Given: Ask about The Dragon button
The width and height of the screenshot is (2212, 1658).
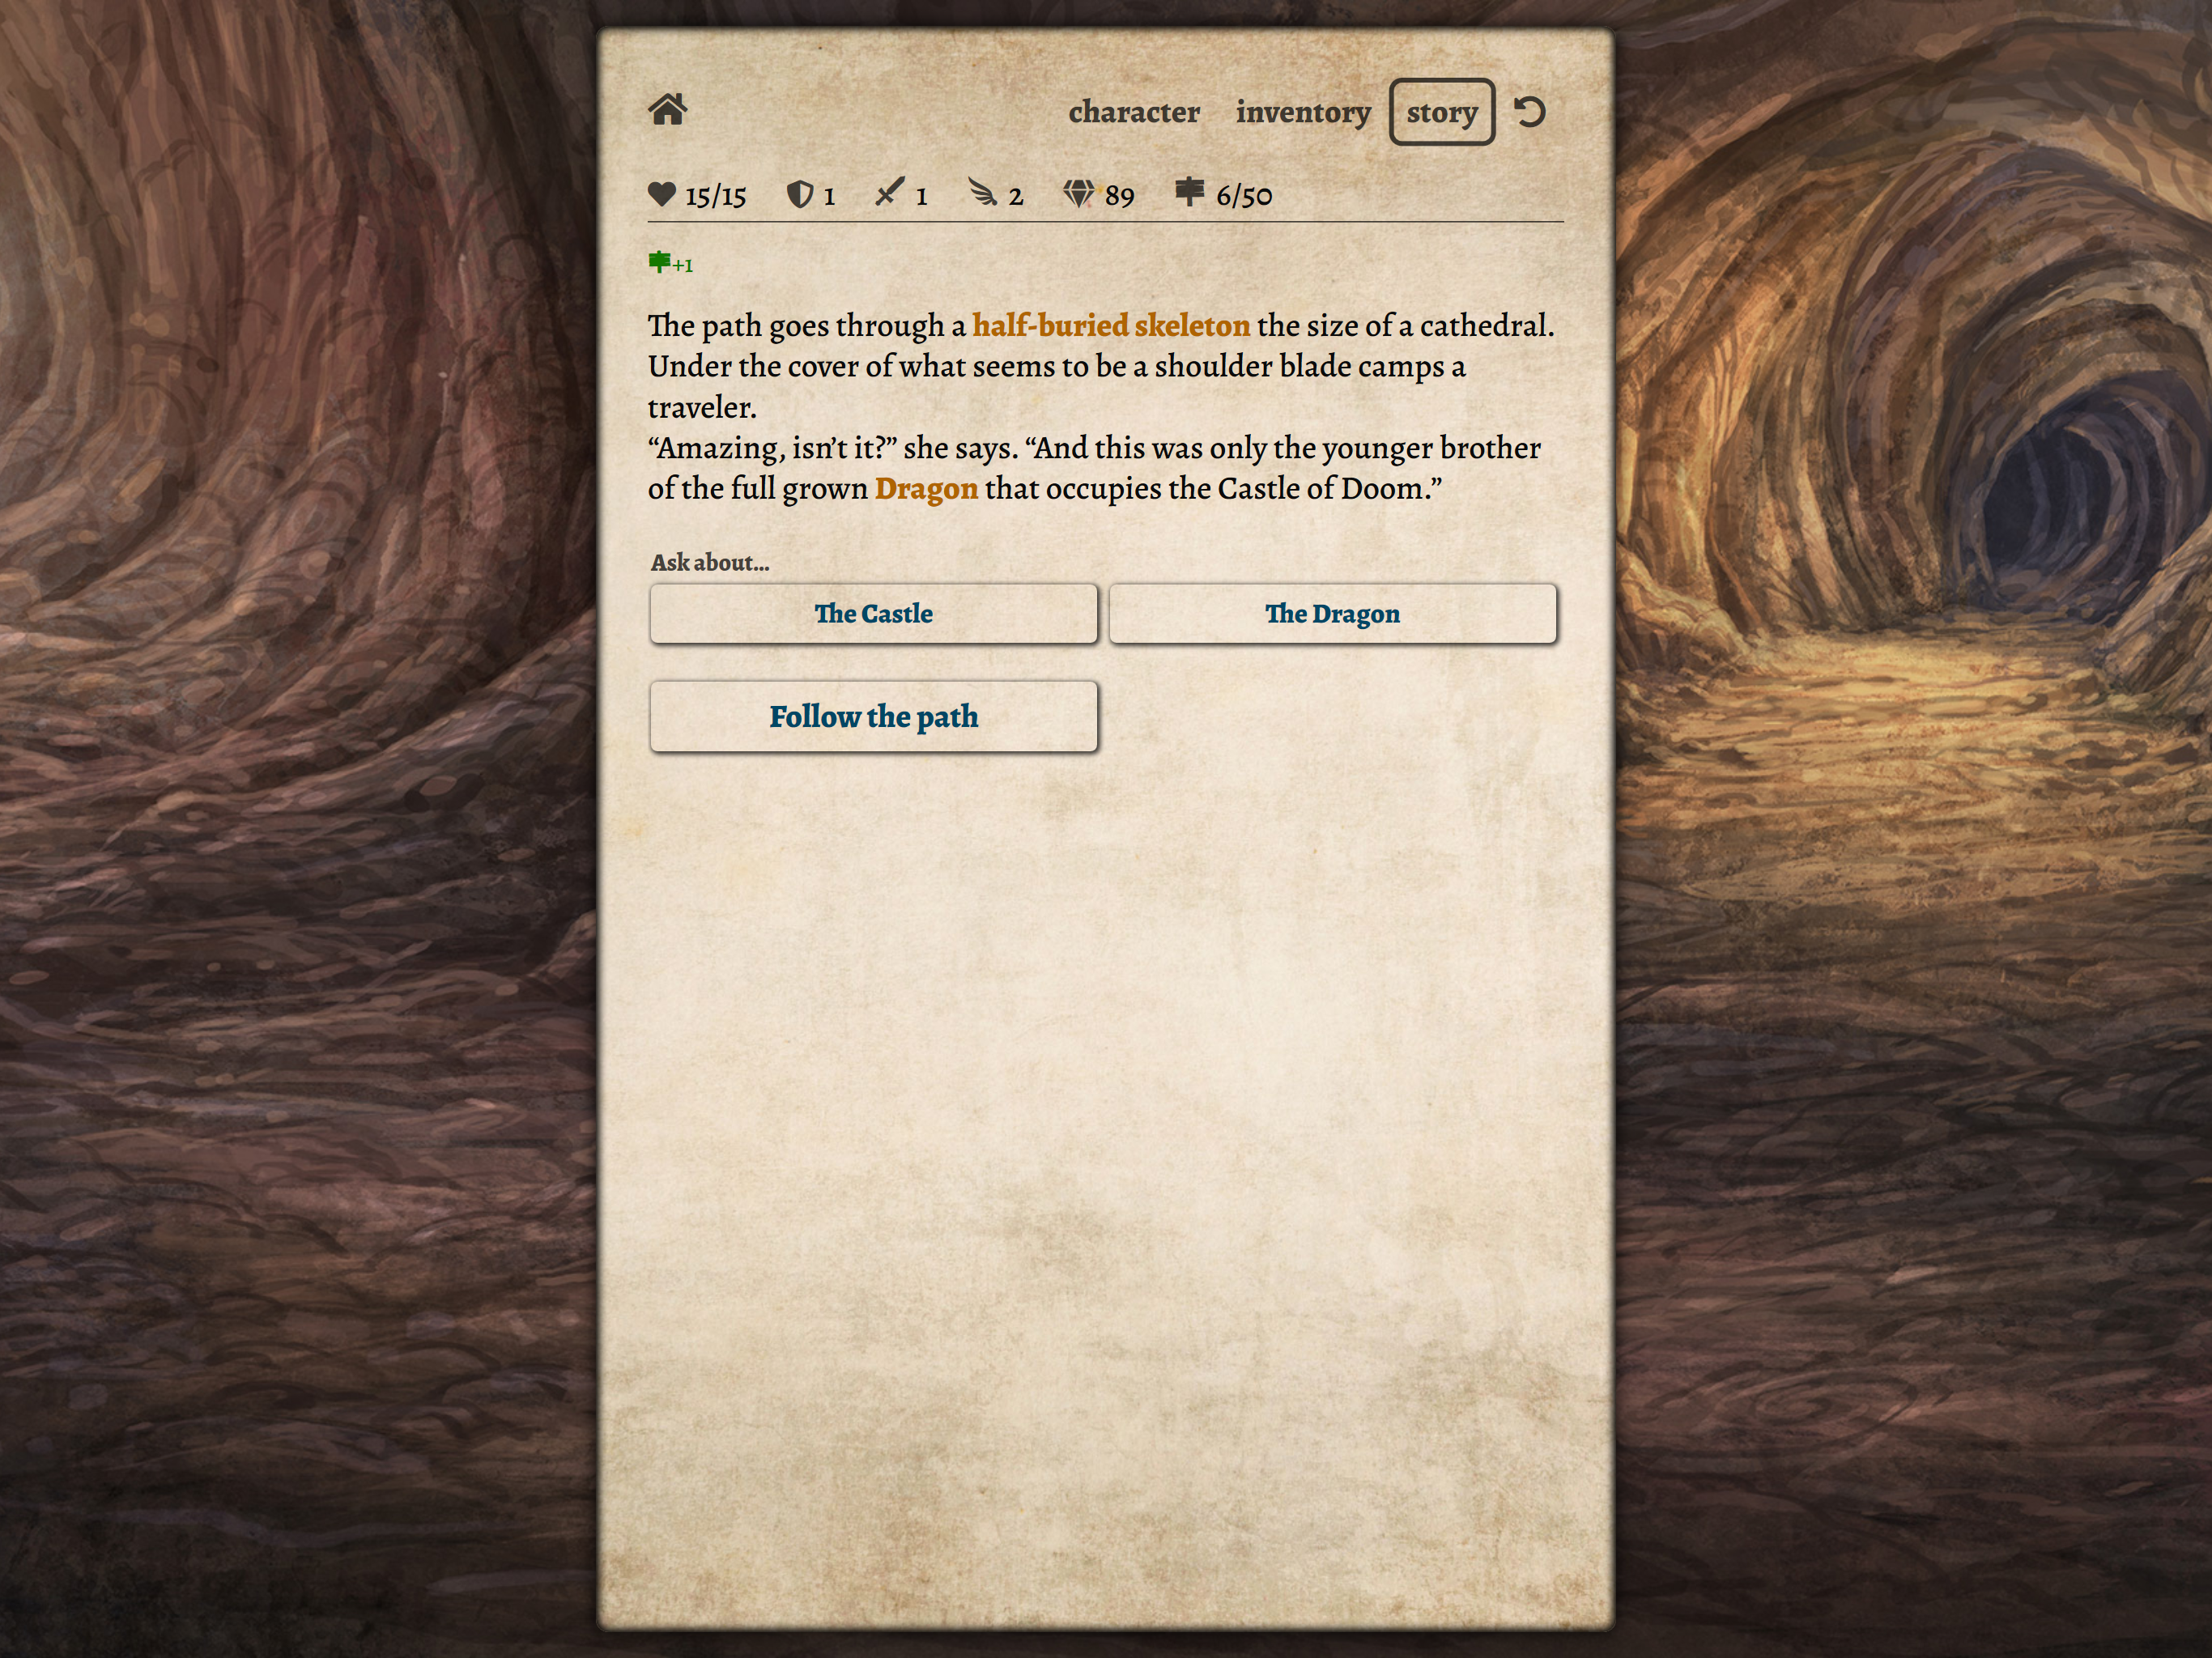Looking at the screenshot, I should [x=1332, y=613].
